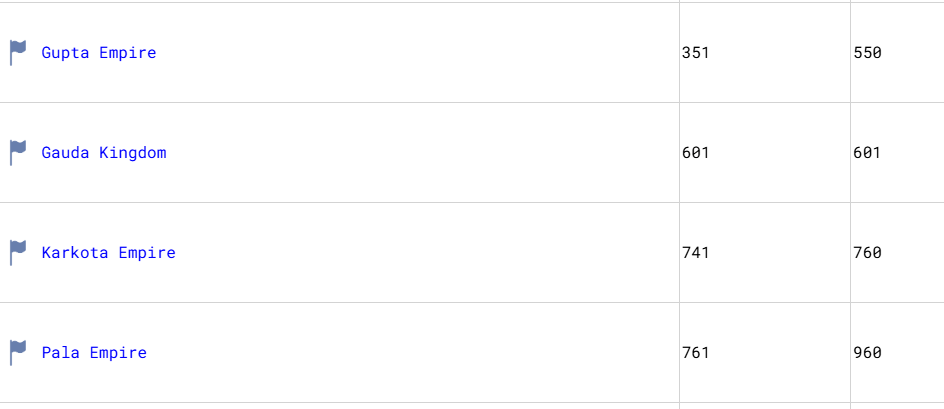Select Gupta Empire end year 550
Image resolution: width=944 pixels, height=409 pixels.
tap(867, 53)
